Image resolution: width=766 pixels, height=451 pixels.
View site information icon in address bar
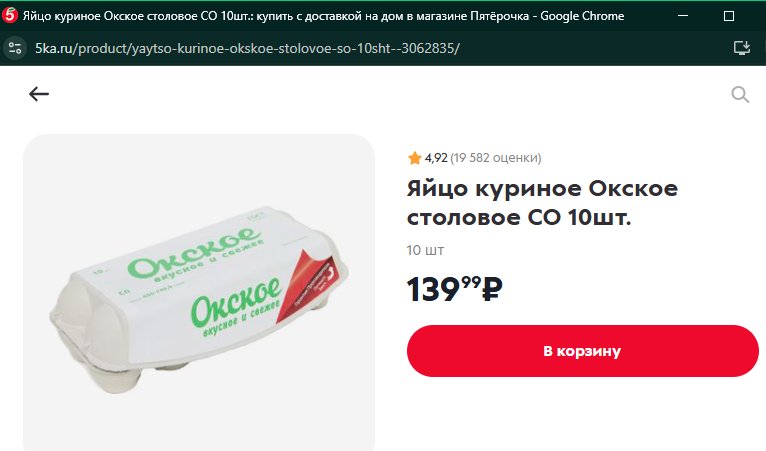[x=15, y=48]
